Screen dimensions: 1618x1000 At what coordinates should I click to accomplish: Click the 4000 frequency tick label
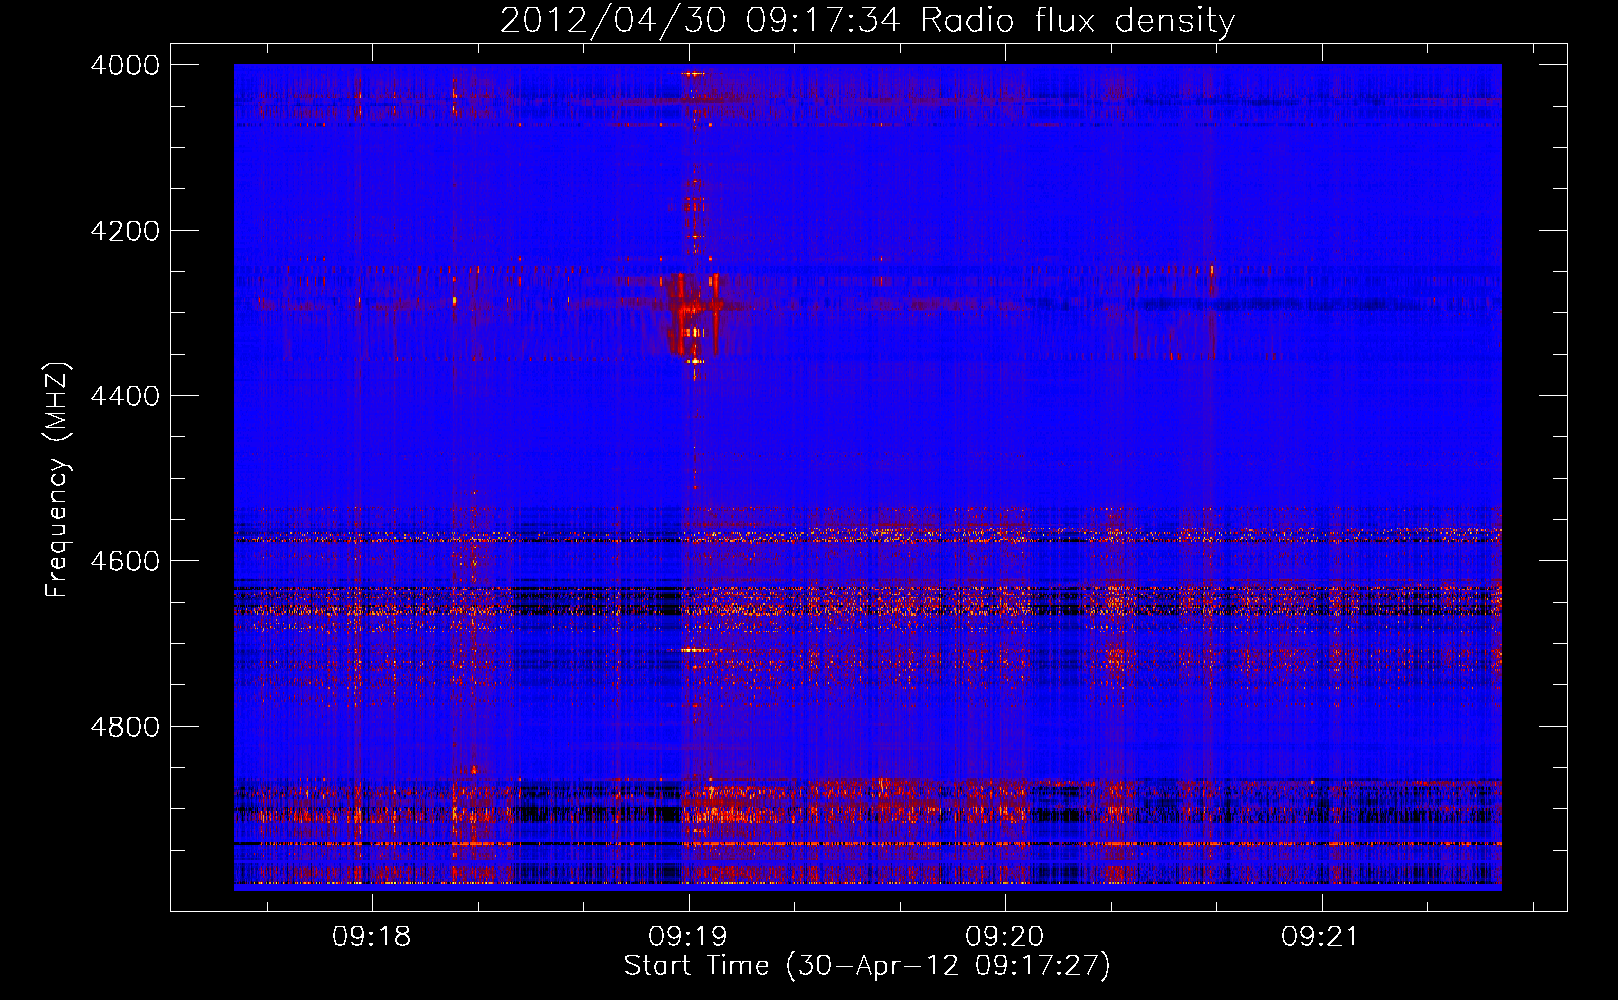click(x=125, y=65)
